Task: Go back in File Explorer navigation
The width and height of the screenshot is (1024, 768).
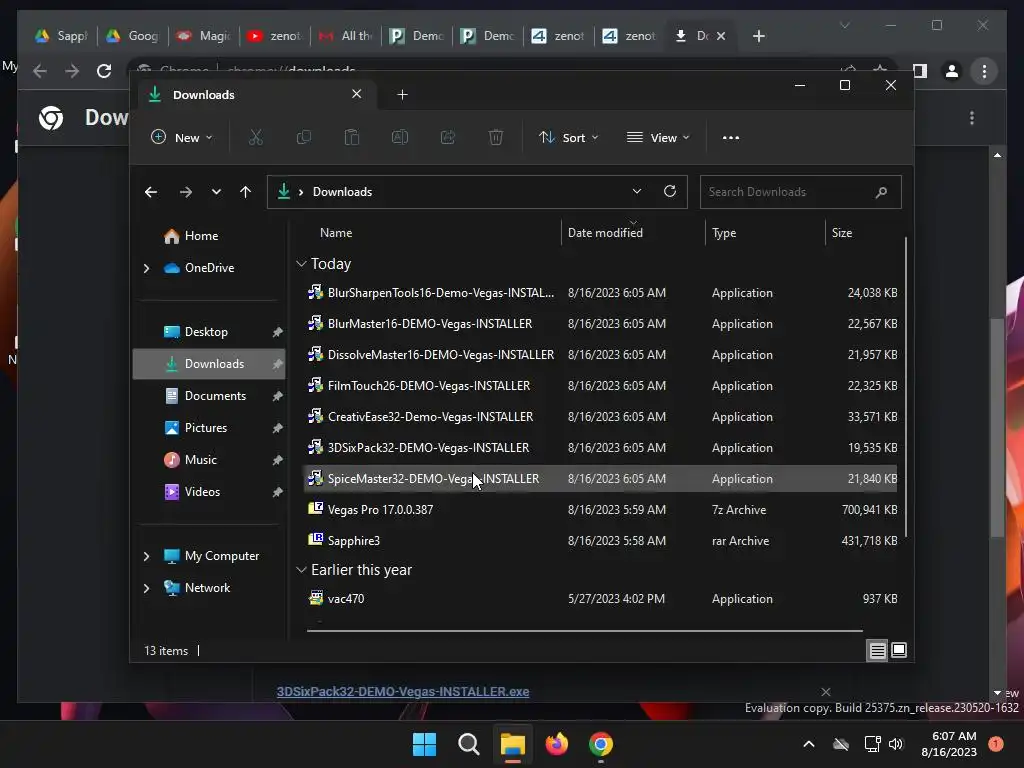Action: pos(151,192)
